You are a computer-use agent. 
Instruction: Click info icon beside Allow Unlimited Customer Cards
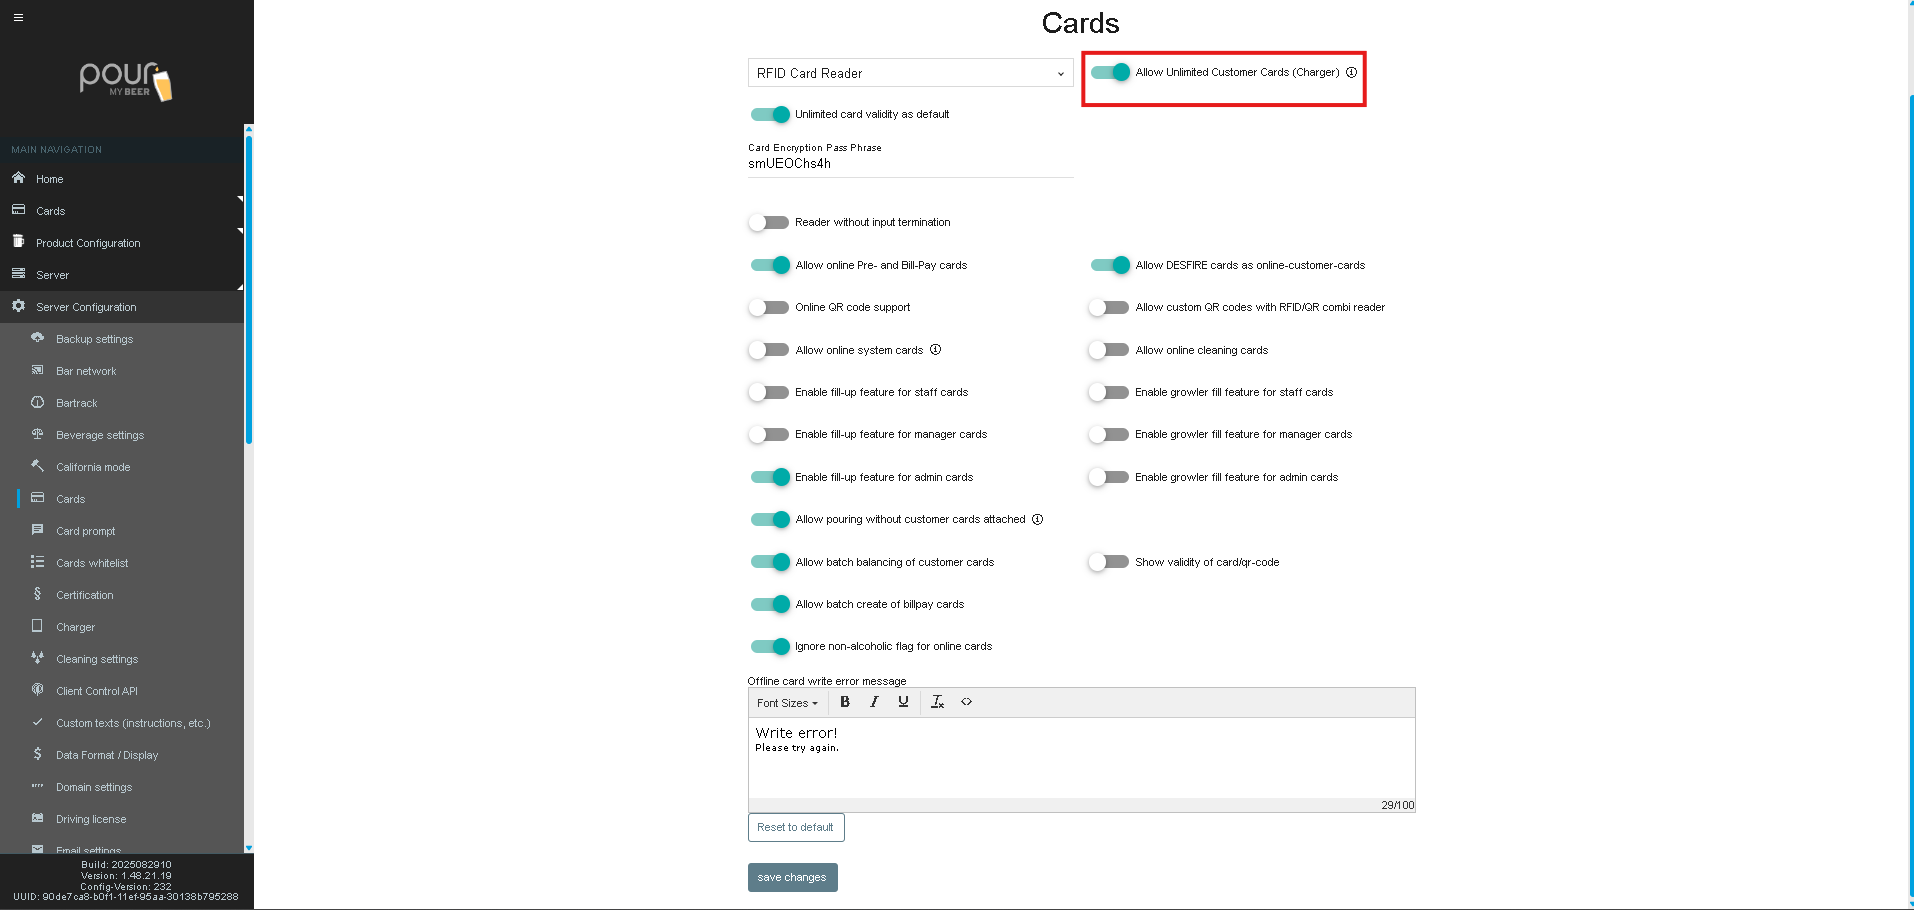[1351, 72]
